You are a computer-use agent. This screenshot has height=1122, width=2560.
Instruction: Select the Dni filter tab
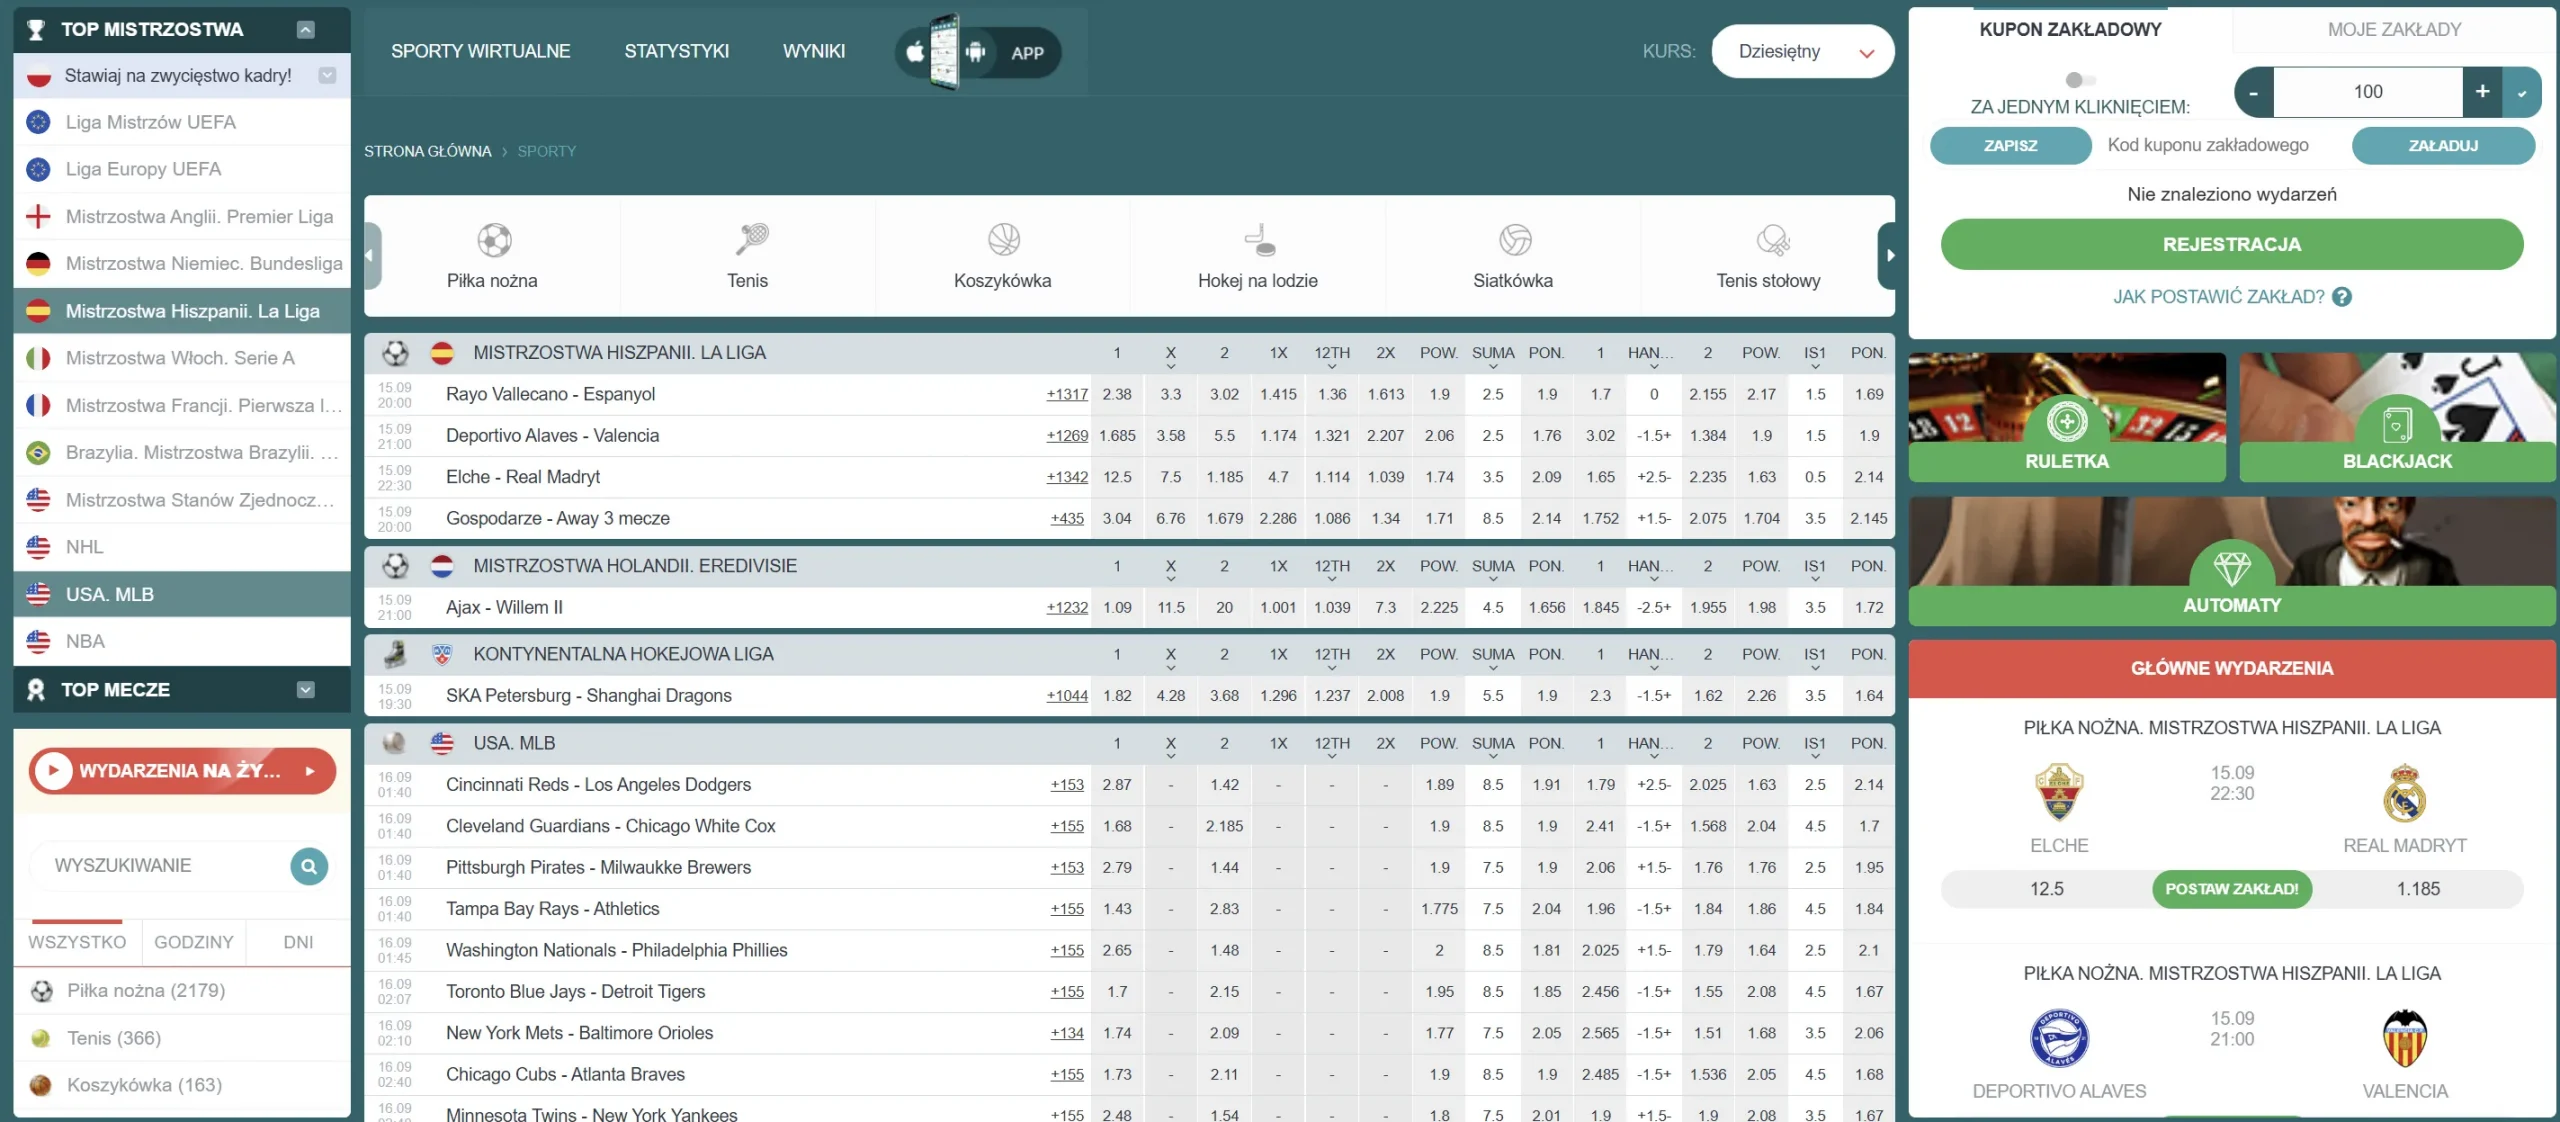point(298,942)
